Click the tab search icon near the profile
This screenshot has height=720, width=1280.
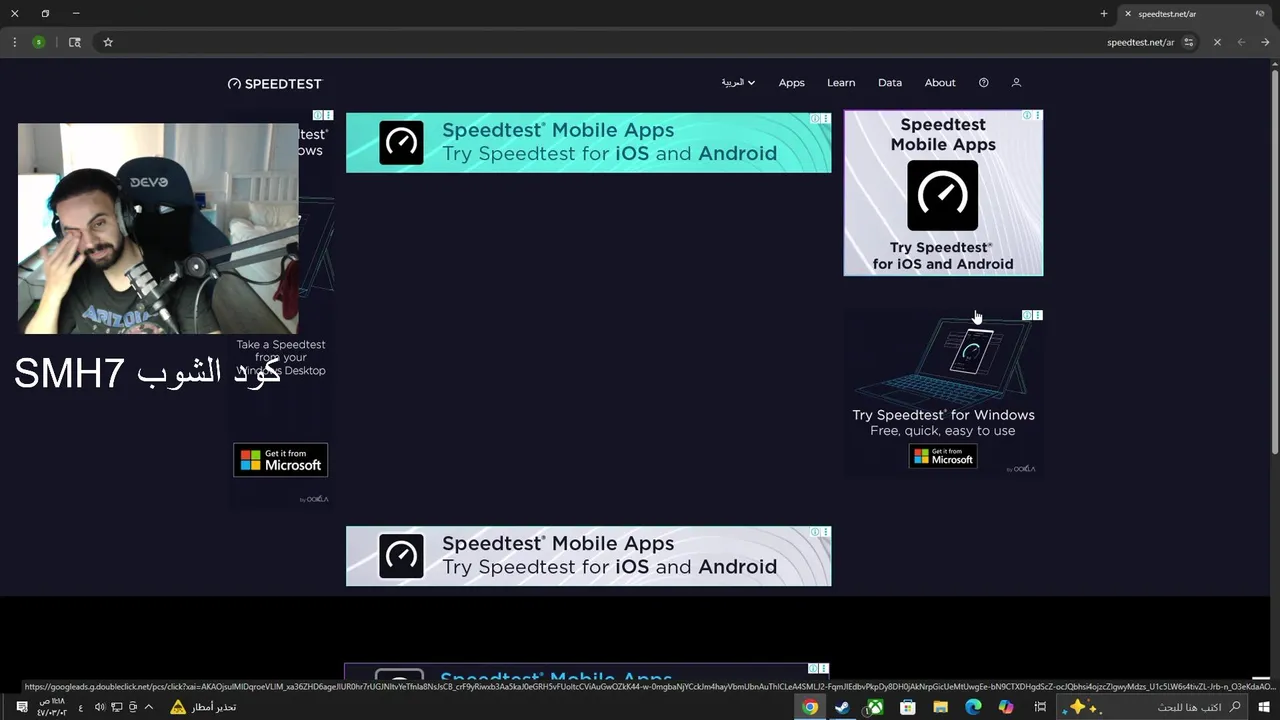[74, 42]
